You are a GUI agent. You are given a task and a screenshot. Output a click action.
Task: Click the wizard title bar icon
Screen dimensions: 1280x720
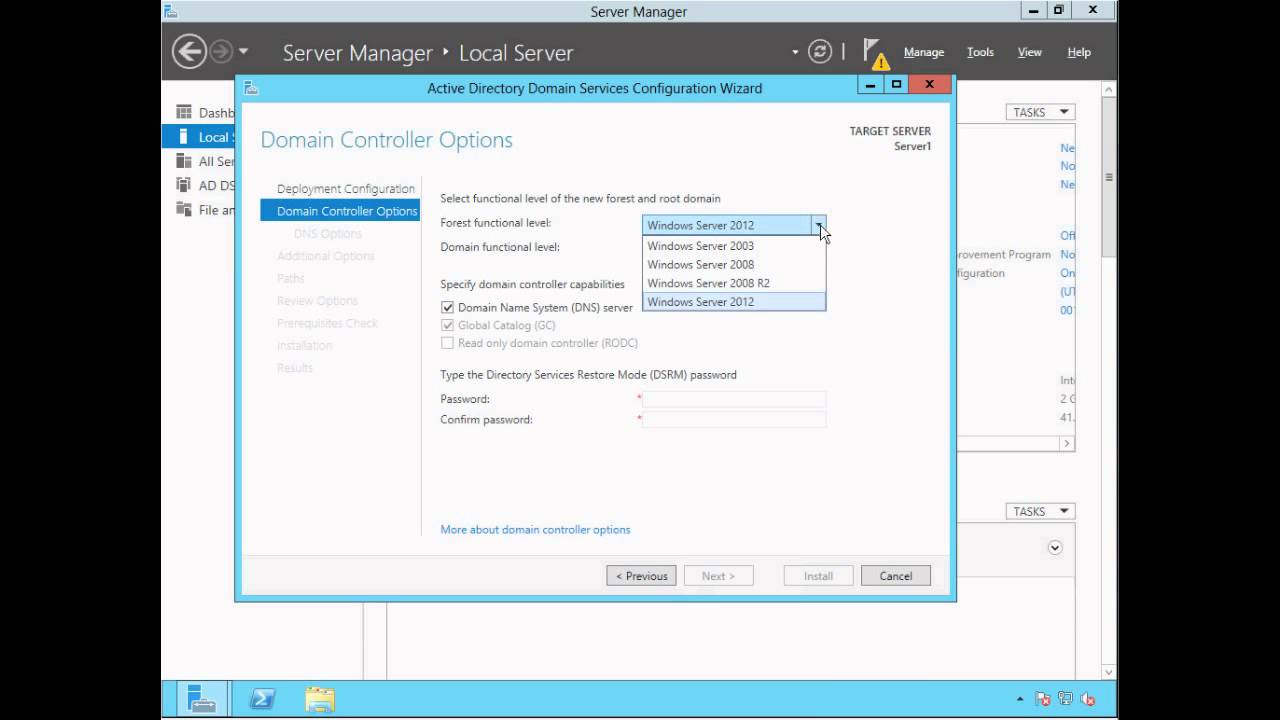coord(251,88)
